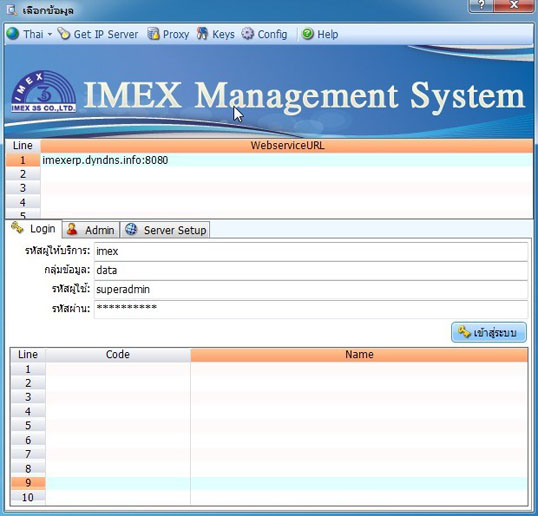The height and width of the screenshot is (516, 538).
Task: Click the IMEX 3S CO.,LTD. logo
Action: click(44, 92)
